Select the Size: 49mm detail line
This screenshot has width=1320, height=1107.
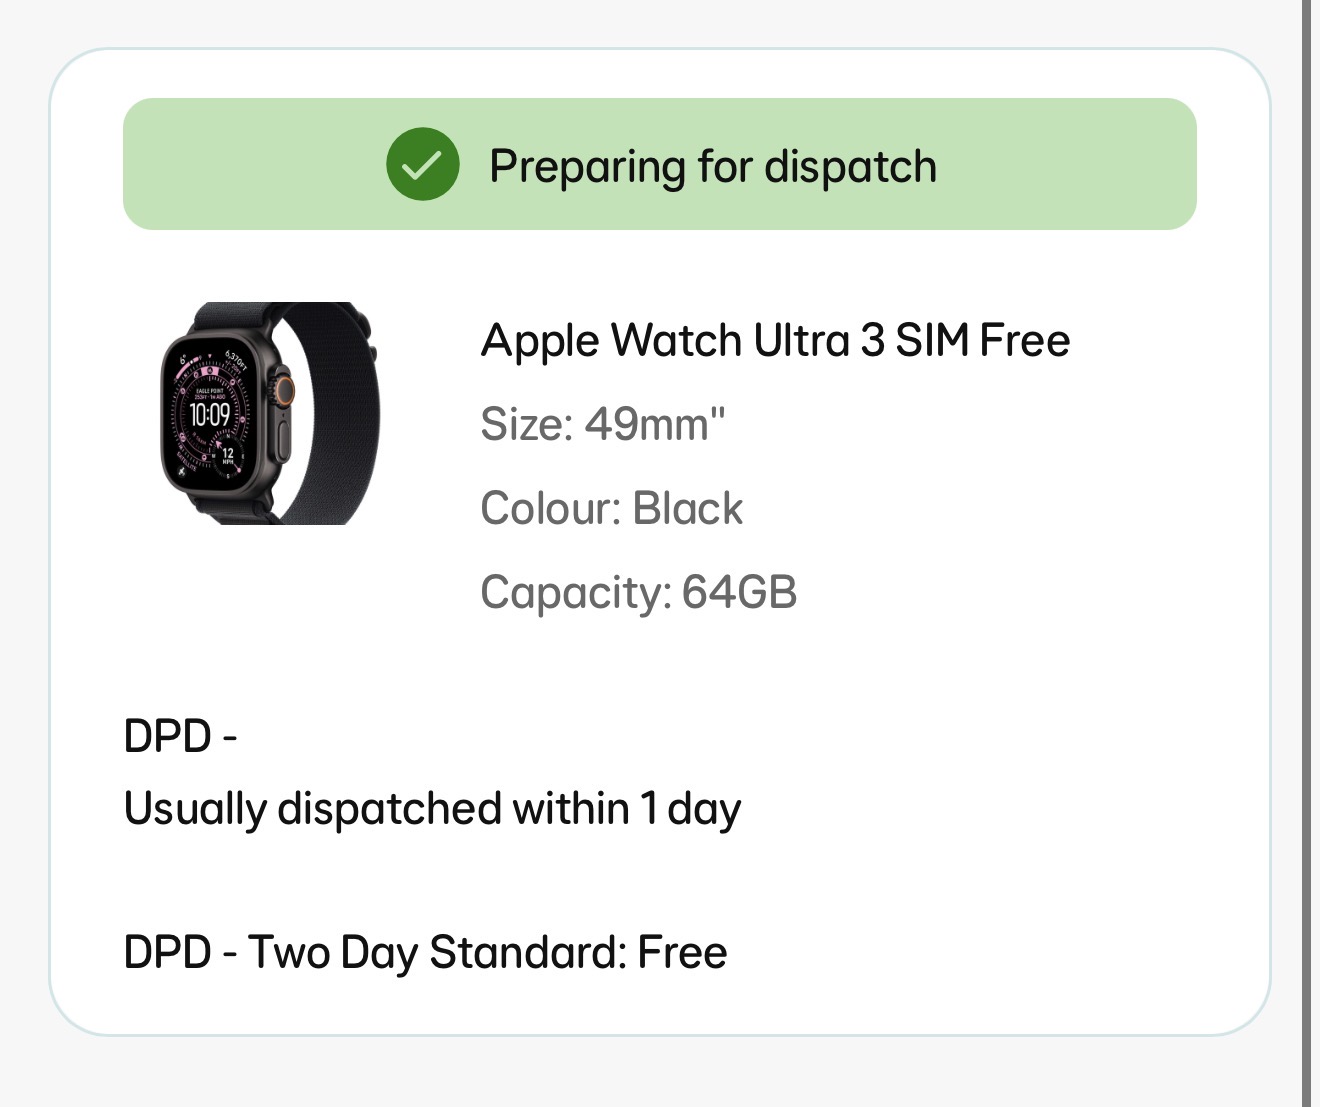[x=602, y=424]
